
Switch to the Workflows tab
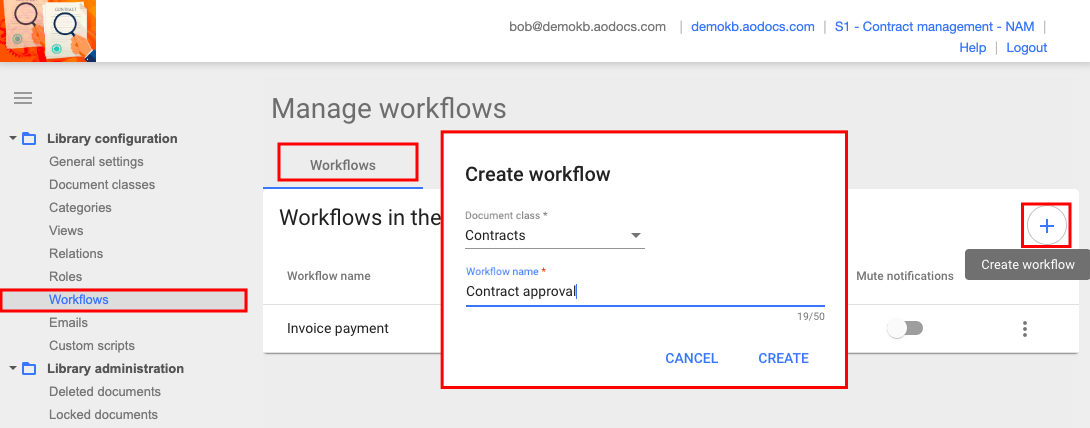(343, 165)
